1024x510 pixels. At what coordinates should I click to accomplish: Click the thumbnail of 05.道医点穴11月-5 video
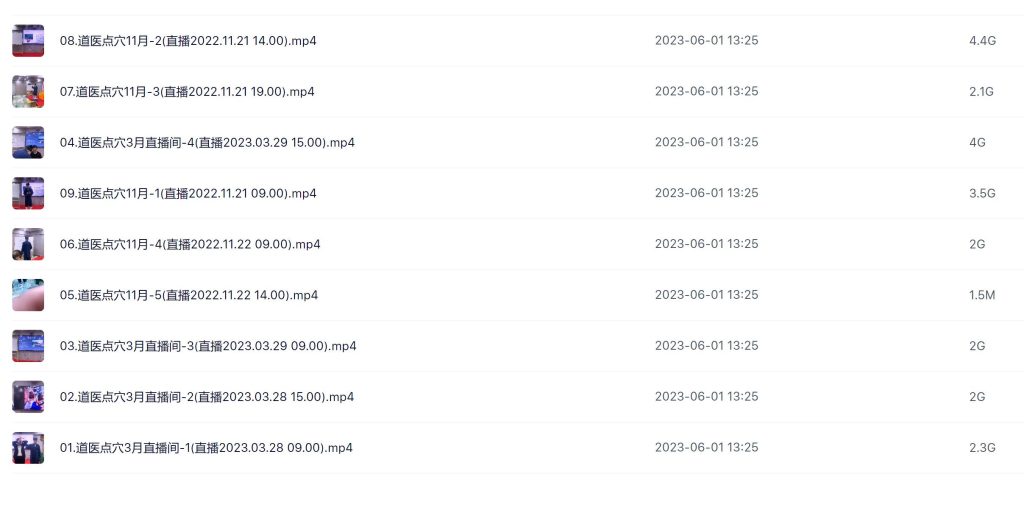(x=28, y=296)
